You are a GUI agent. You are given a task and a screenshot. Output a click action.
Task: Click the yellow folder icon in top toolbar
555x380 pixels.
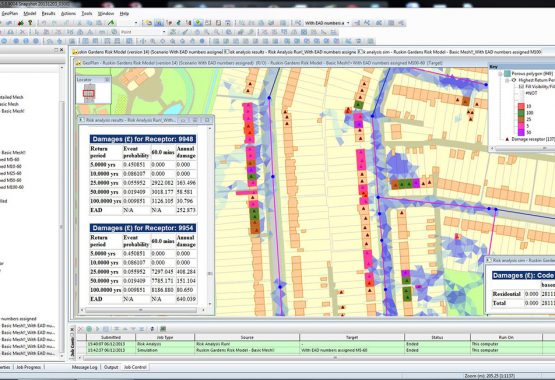pyautogui.click(x=149, y=23)
